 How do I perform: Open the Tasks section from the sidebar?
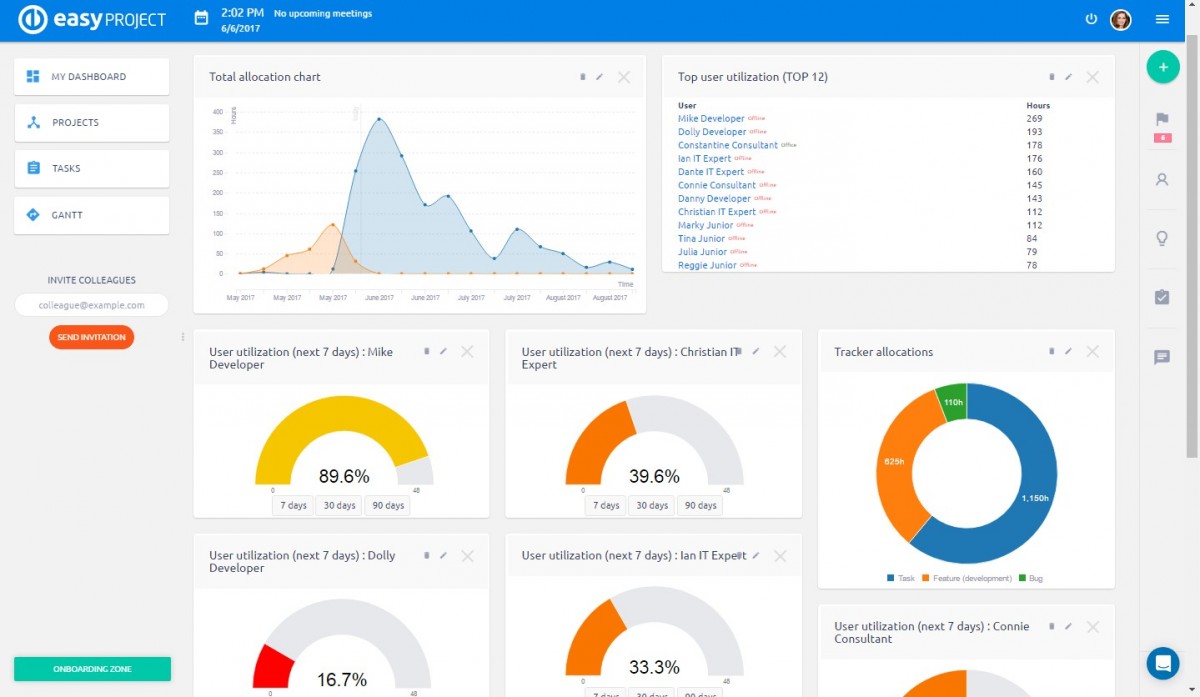tap(91, 168)
